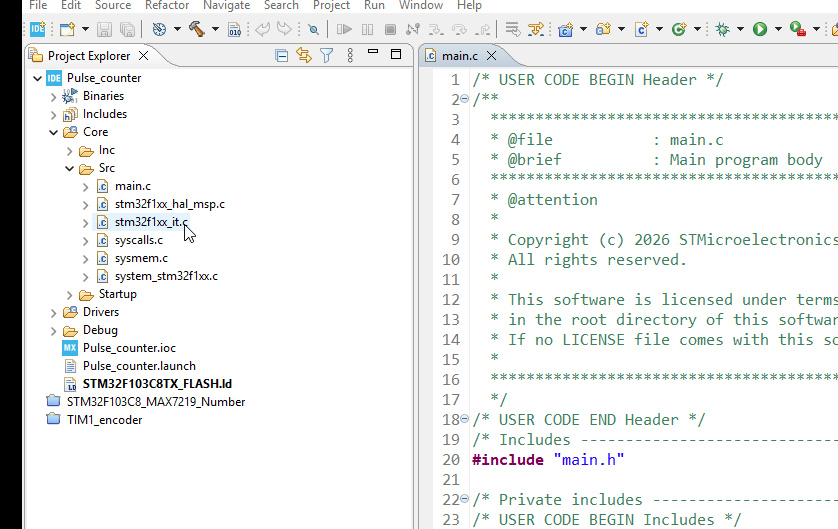The width and height of the screenshot is (838, 529).
Task: Click the new C source file icon
Action: click(x=641, y=29)
